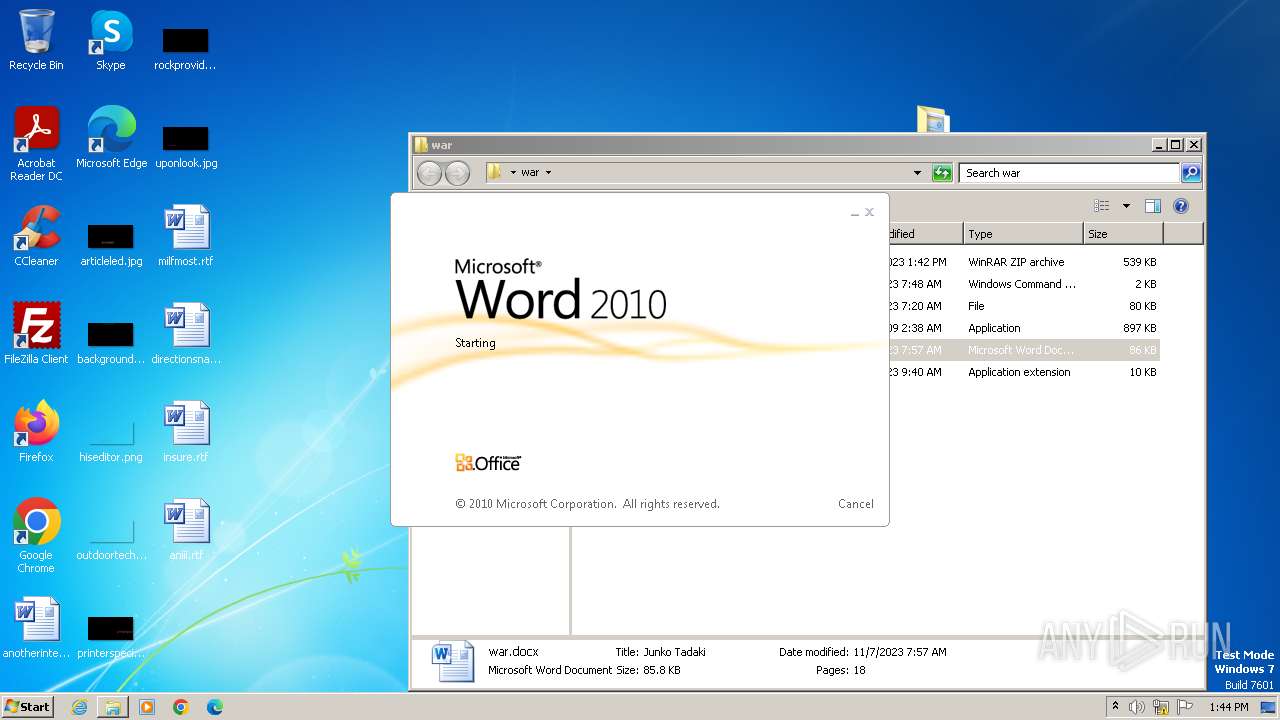Image resolution: width=1280 pixels, height=720 pixels.
Task: Launch Skype from the desktop
Action: tap(111, 40)
